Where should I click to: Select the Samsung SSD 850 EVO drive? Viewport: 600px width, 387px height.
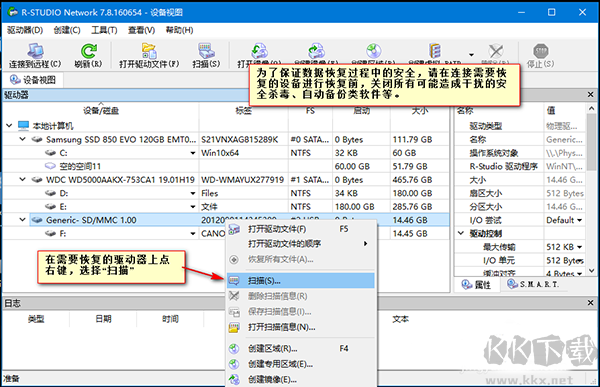point(121,139)
